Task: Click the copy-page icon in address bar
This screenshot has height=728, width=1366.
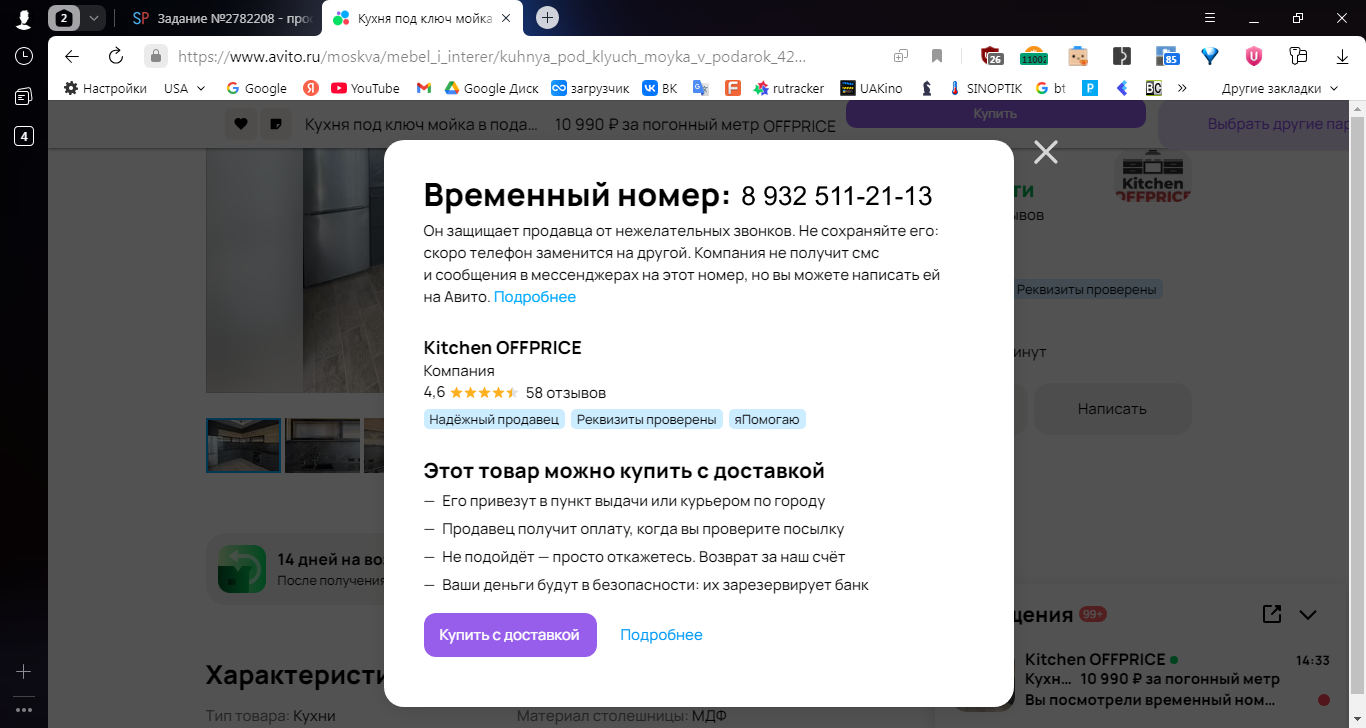Action: tap(901, 56)
